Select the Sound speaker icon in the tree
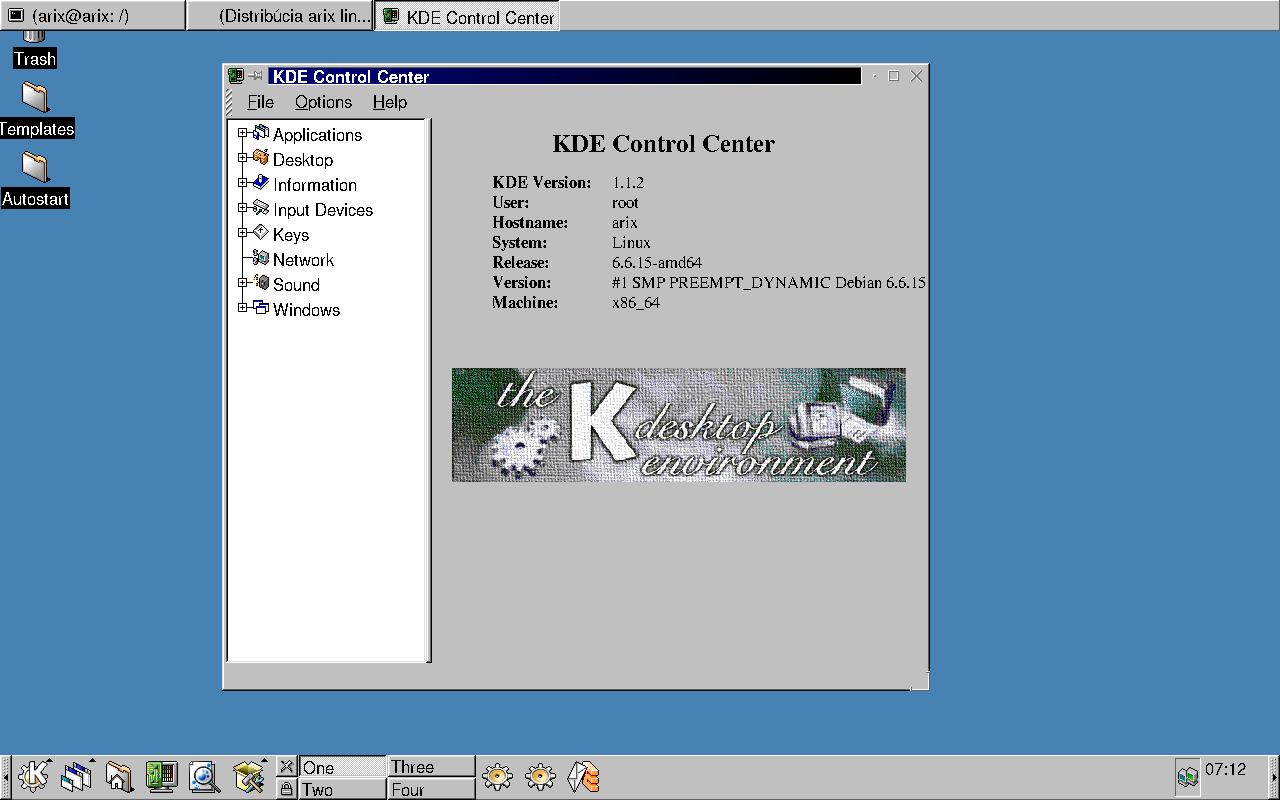Viewport: 1280px width, 800px height. tap(261, 283)
